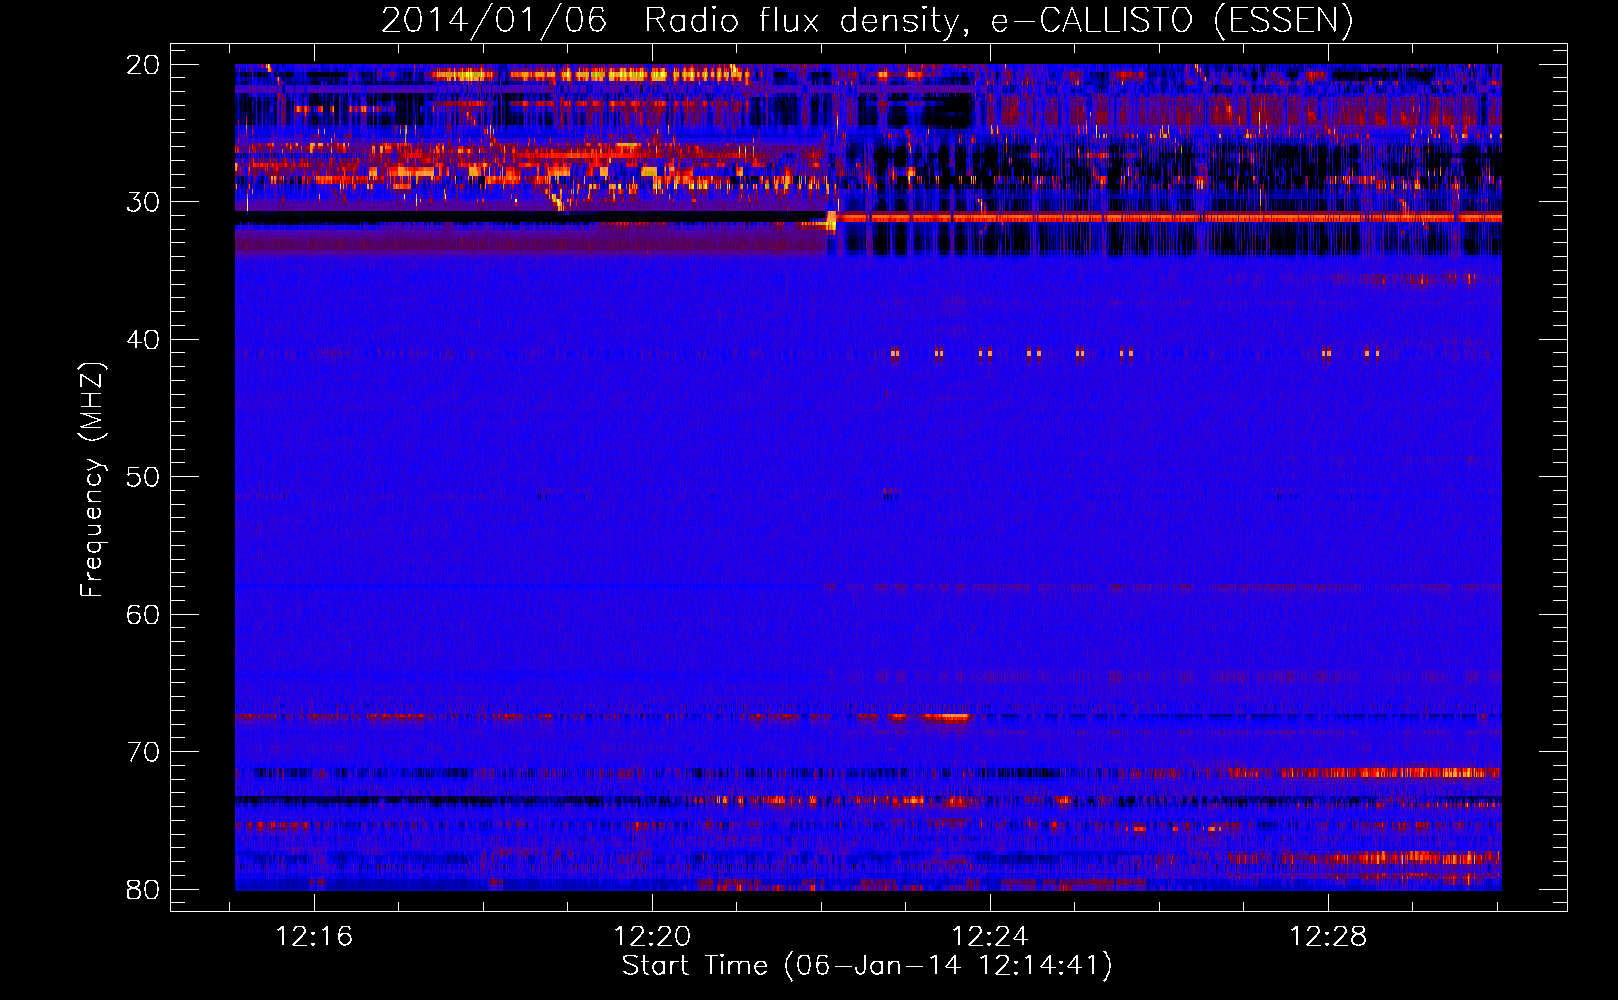The width and height of the screenshot is (1618, 1000).
Task: Click the 12:20 time tick label
Action: 652,937
